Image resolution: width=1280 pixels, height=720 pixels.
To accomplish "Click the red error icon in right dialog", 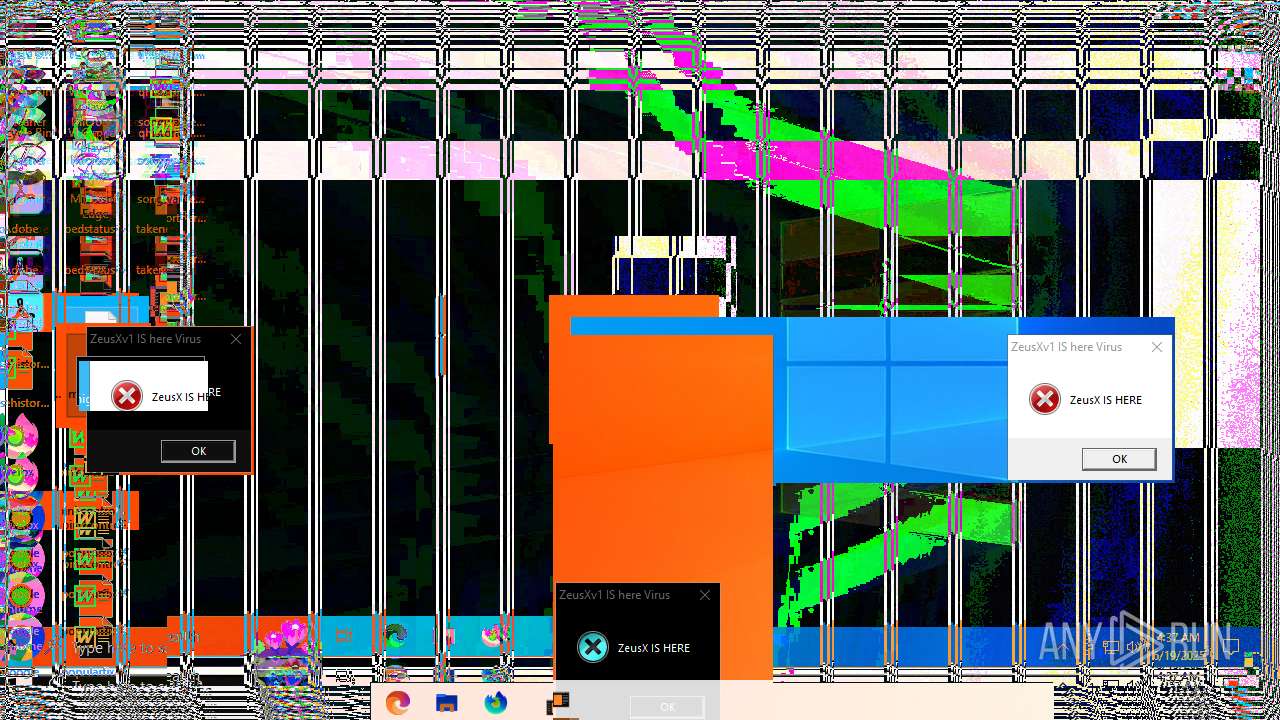I will [x=1045, y=400].
